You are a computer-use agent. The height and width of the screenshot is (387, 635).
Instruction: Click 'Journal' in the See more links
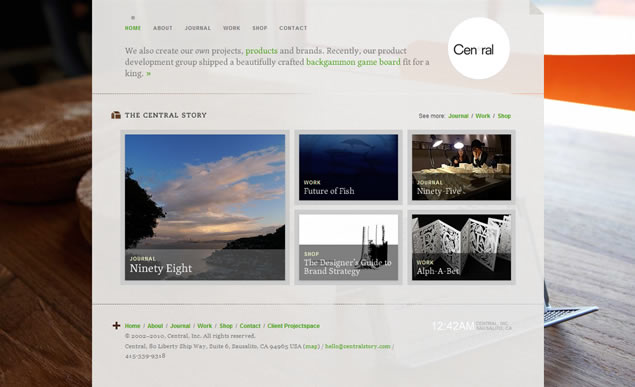pos(458,116)
